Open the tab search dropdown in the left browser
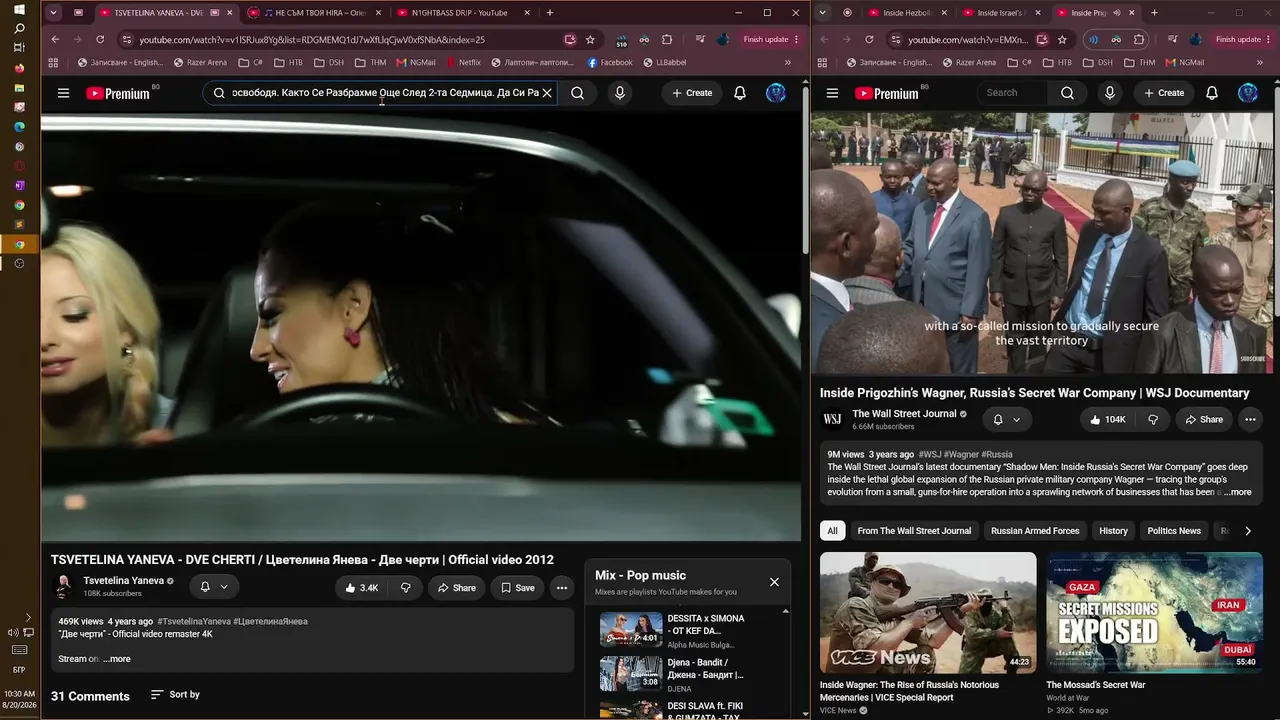The image size is (1280, 720). coord(53,13)
